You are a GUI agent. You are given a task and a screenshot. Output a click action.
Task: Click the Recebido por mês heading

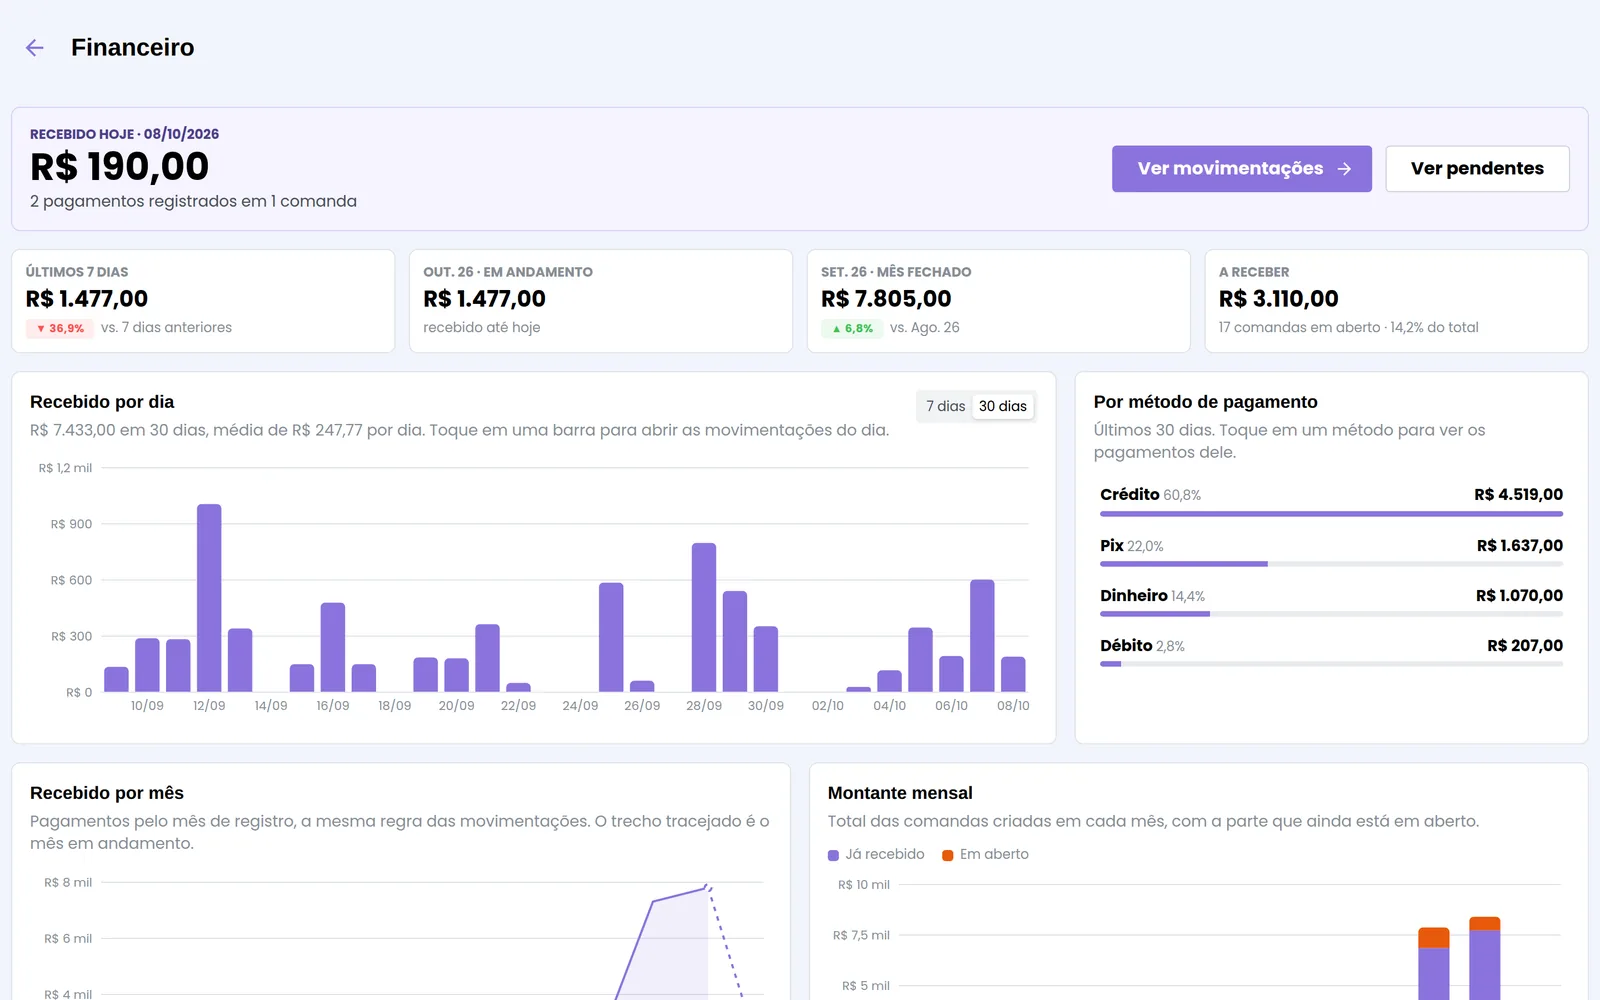pyautogui.click(x=107, y=793)
